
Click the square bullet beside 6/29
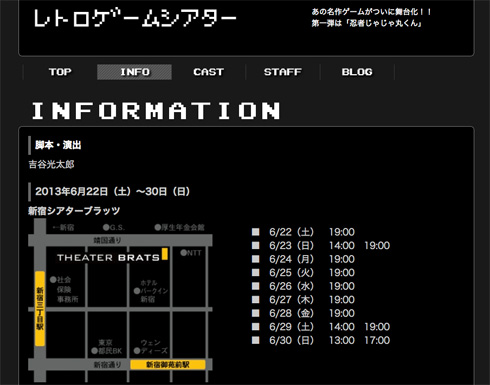(x=256, y=327)
